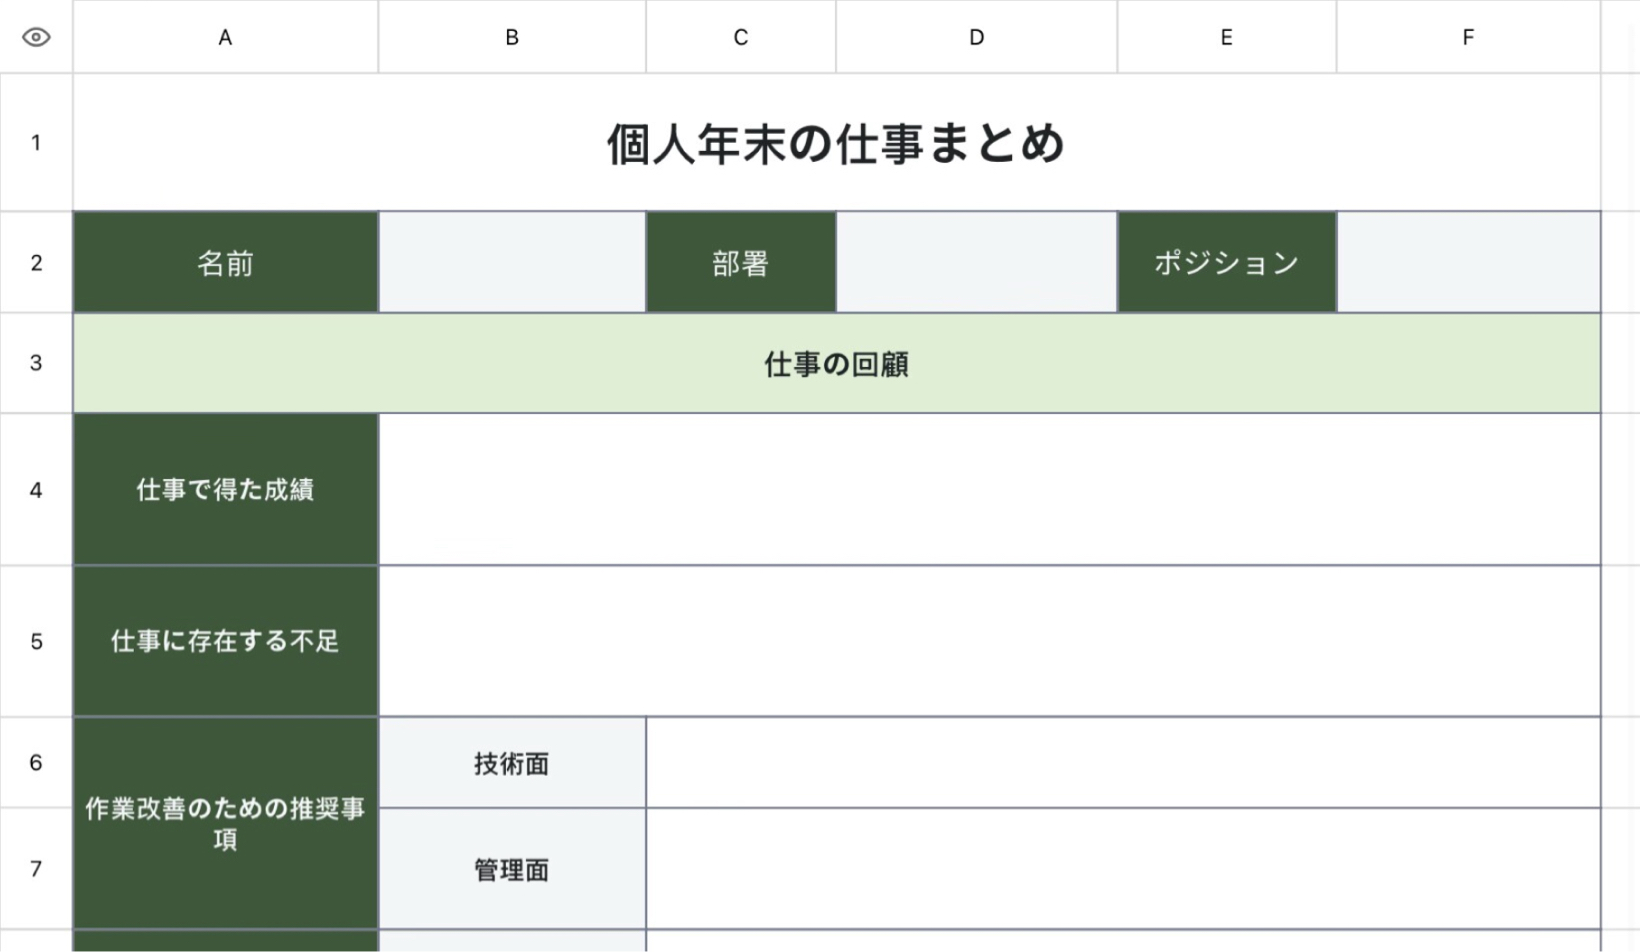Select row 1 header

coord(36,142)
